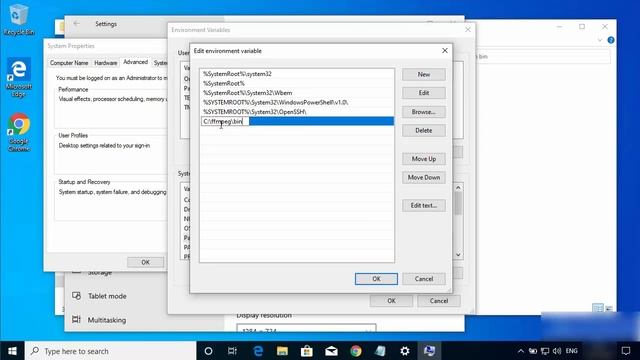Confirm Edit environment variable with OK
640x360 pixels.
[x=376, y=279]
